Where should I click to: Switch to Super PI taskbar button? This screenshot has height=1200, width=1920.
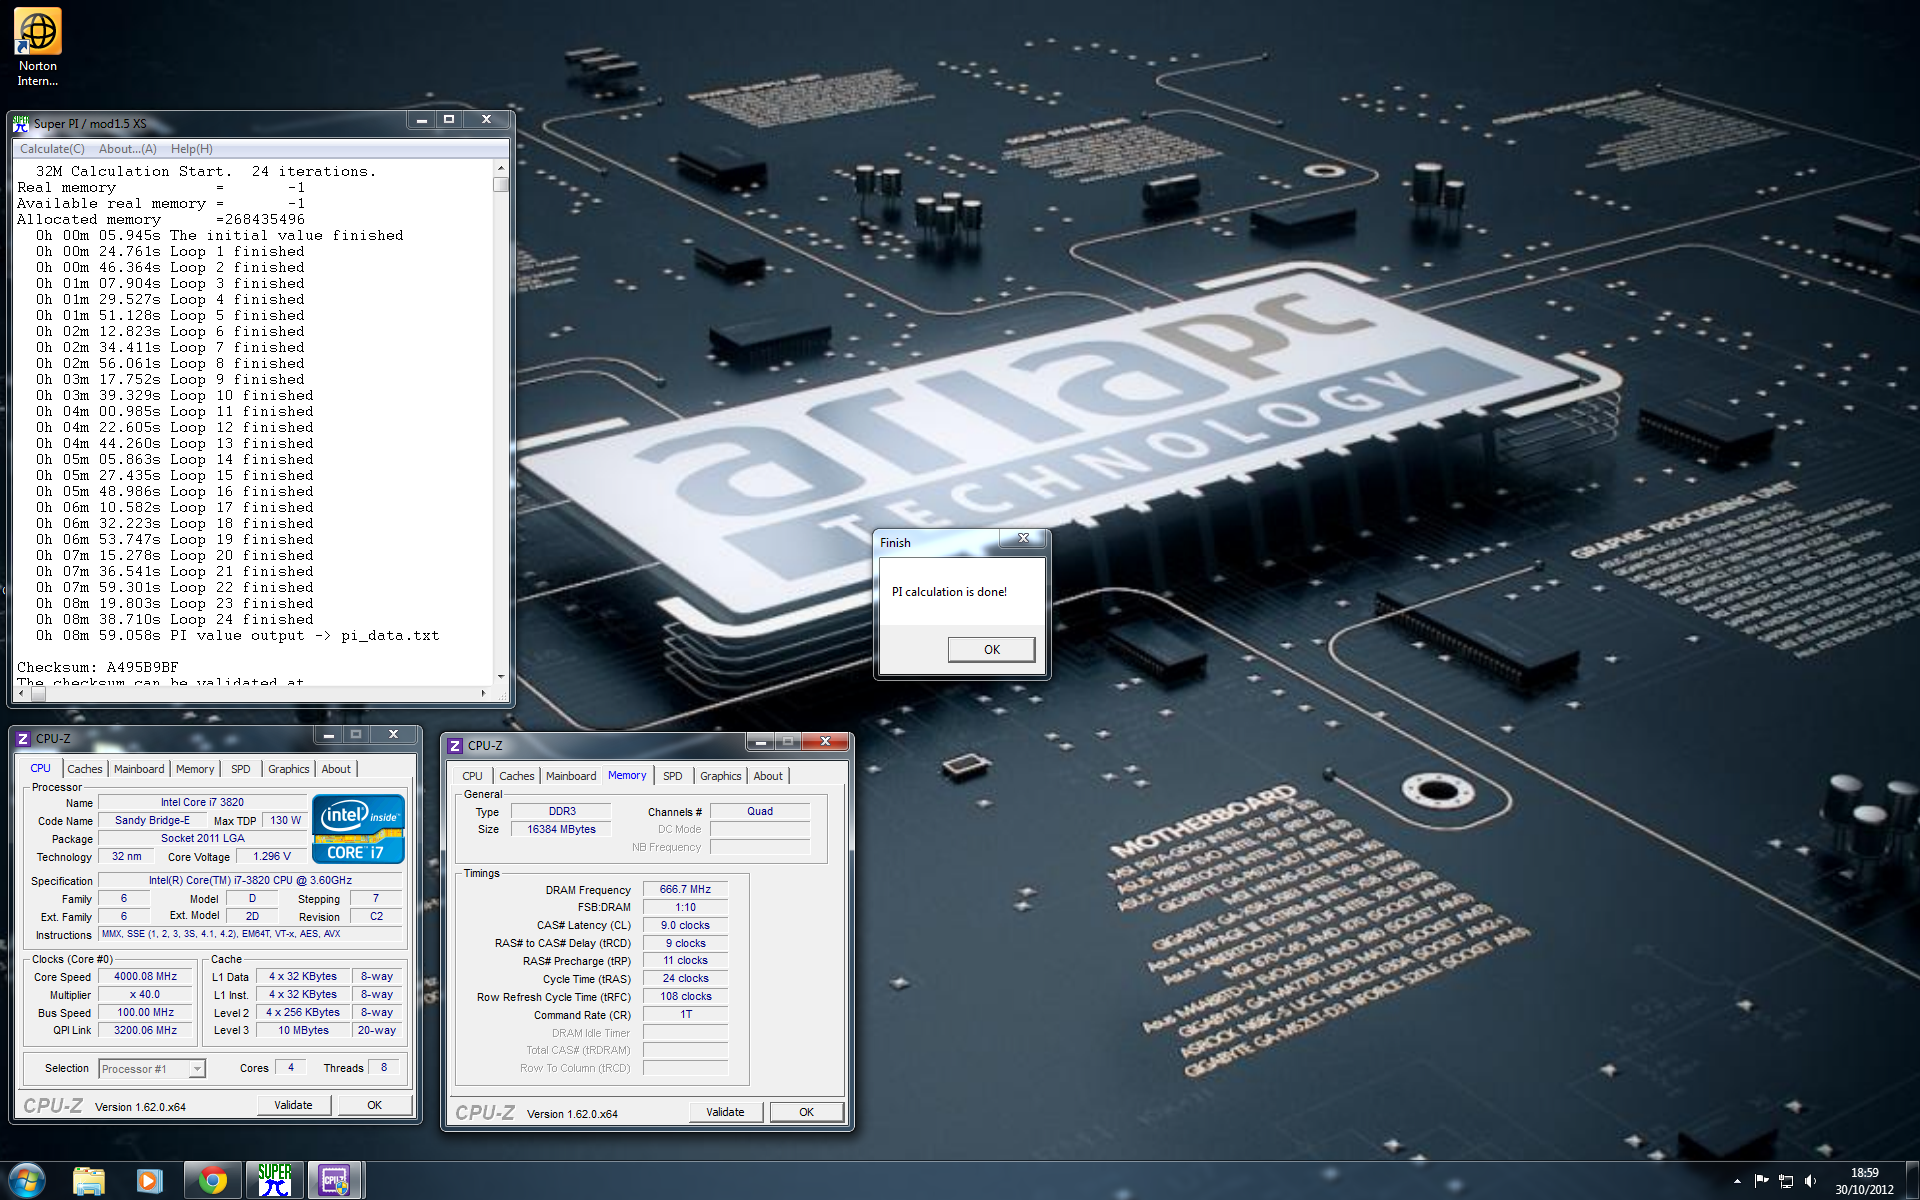(274, 1181)
